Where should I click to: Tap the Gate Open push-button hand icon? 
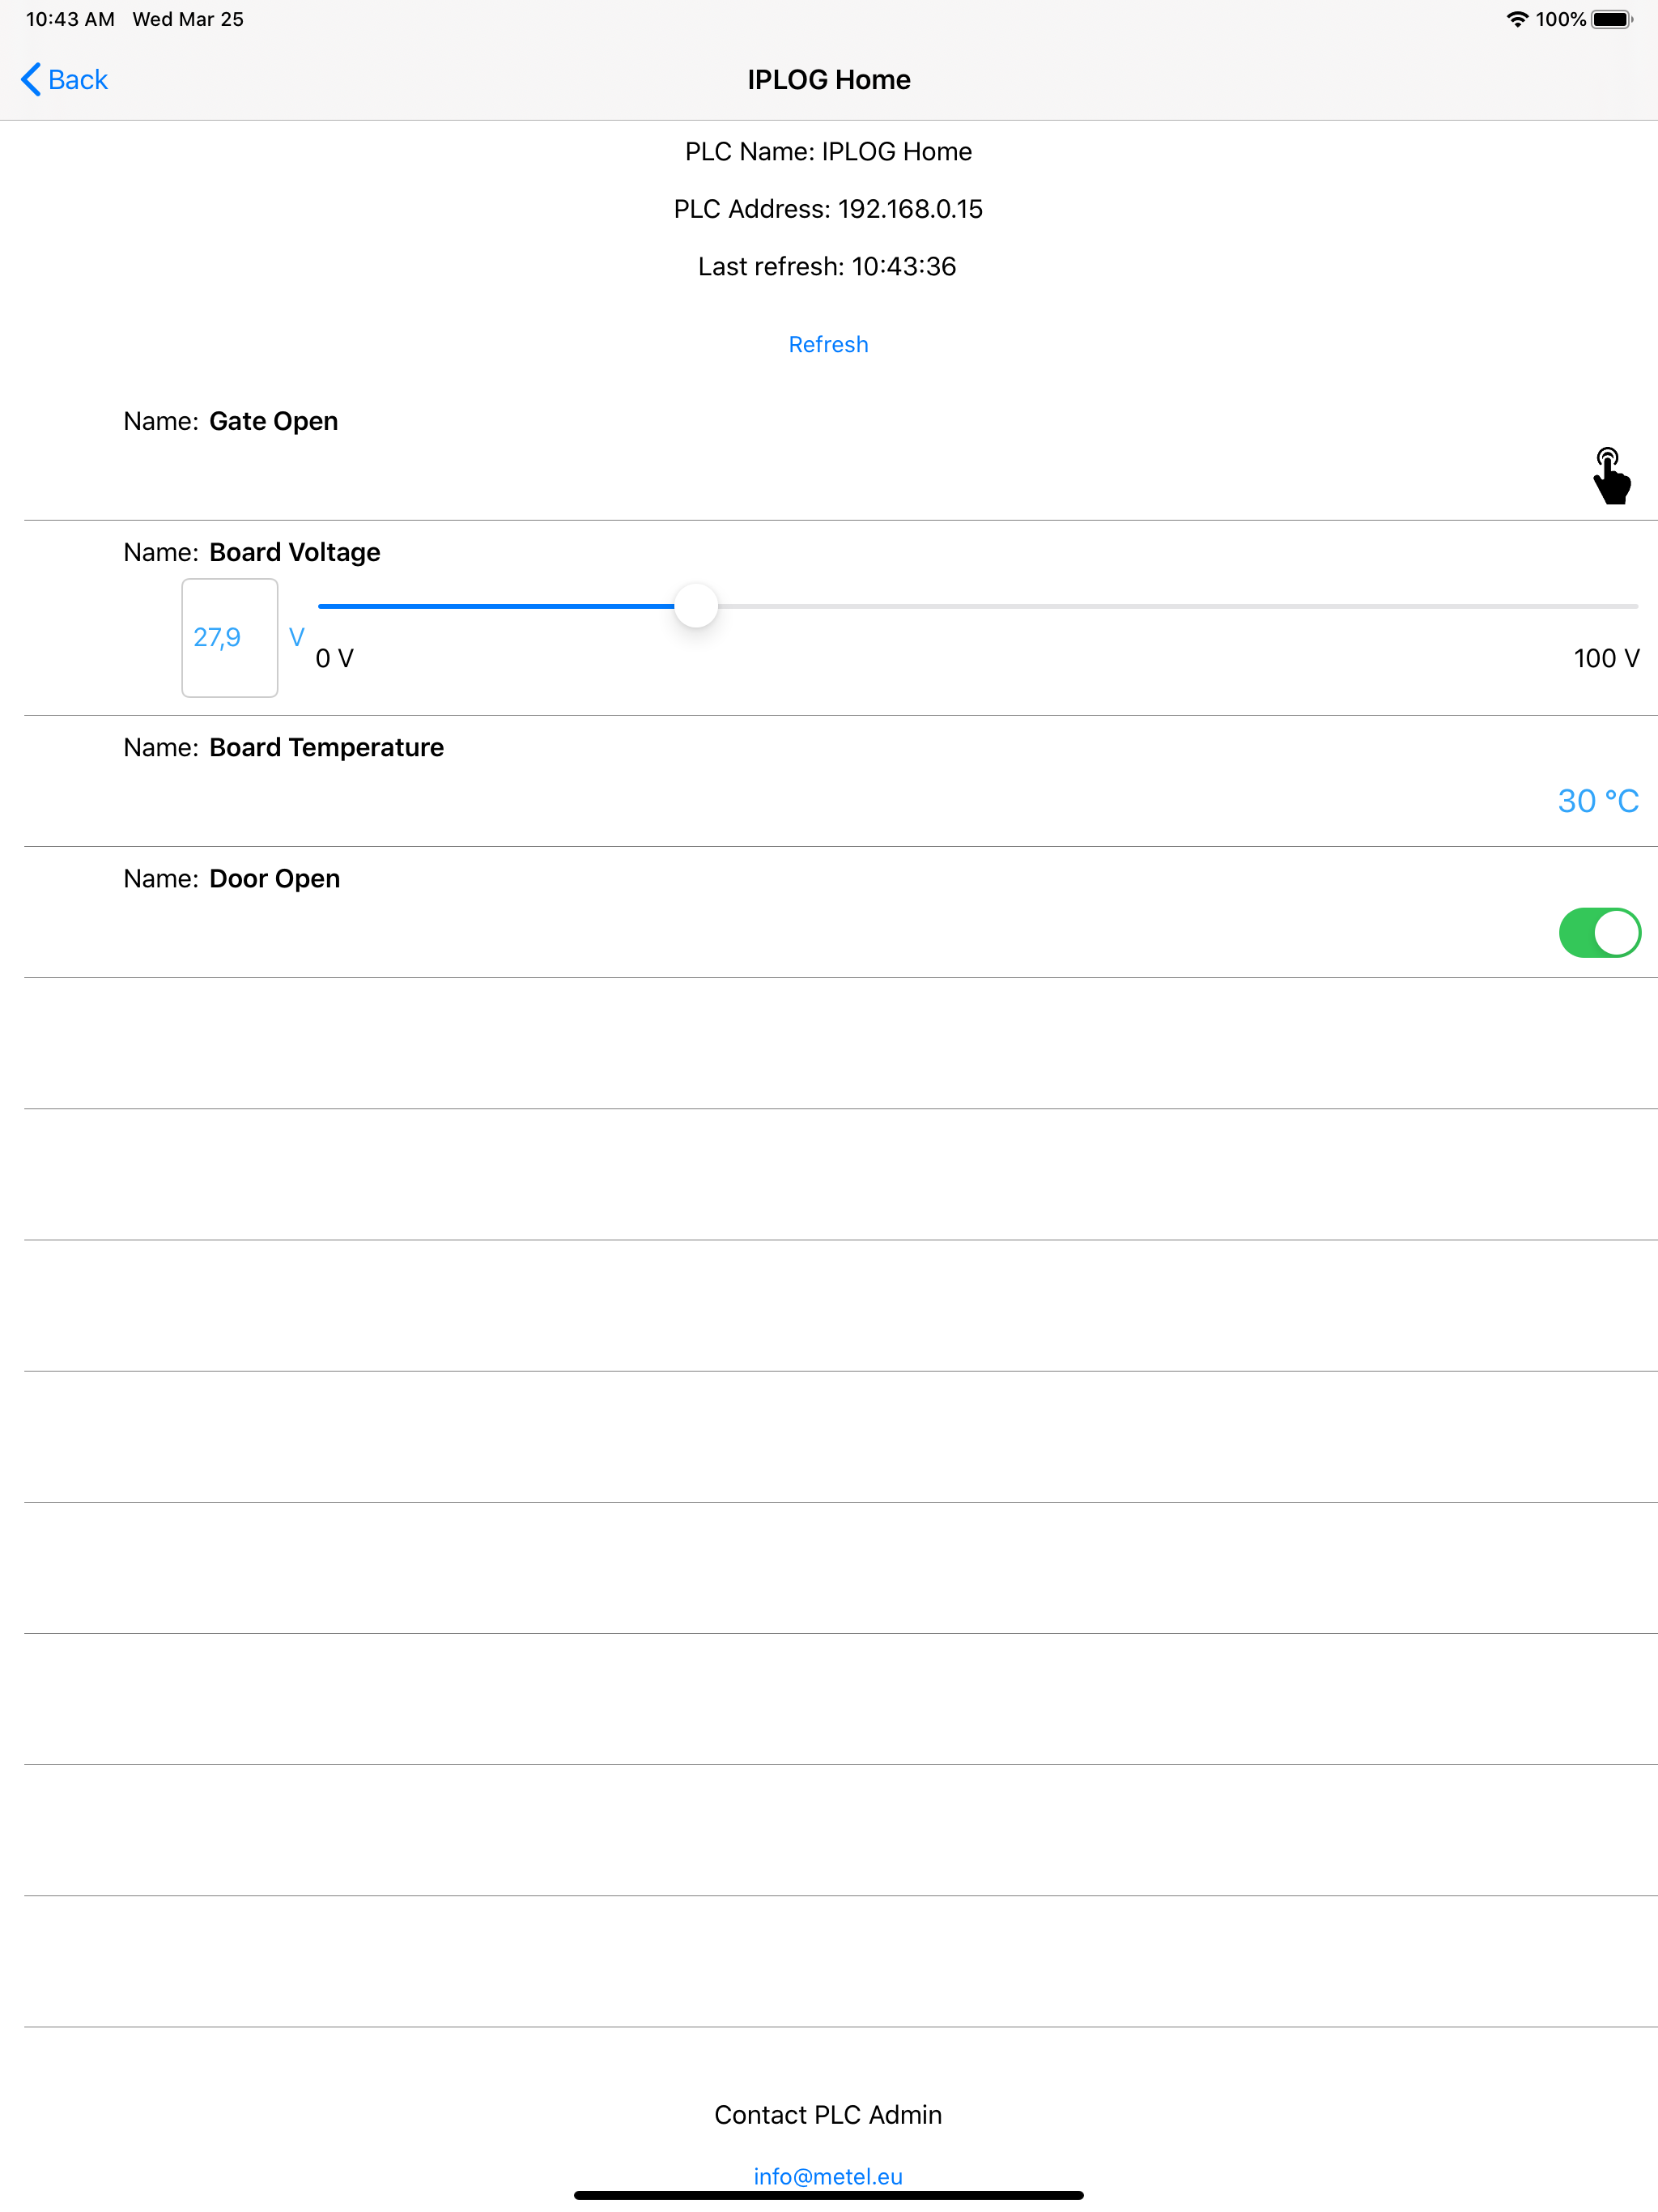(1611, 476)
